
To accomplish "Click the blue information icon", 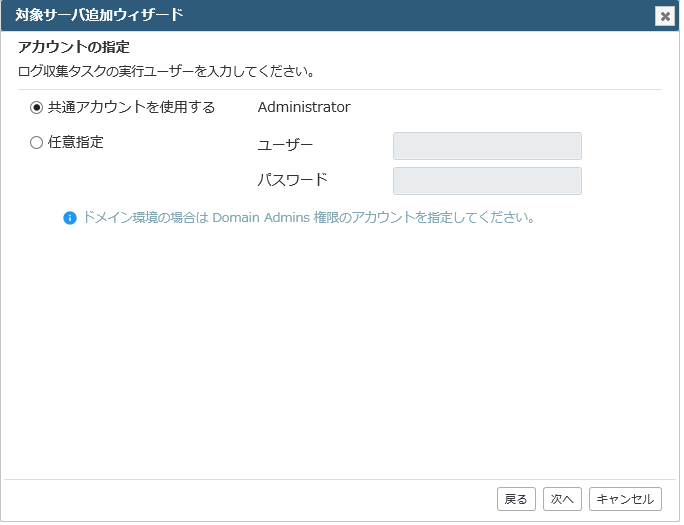I will coord(70,218).
